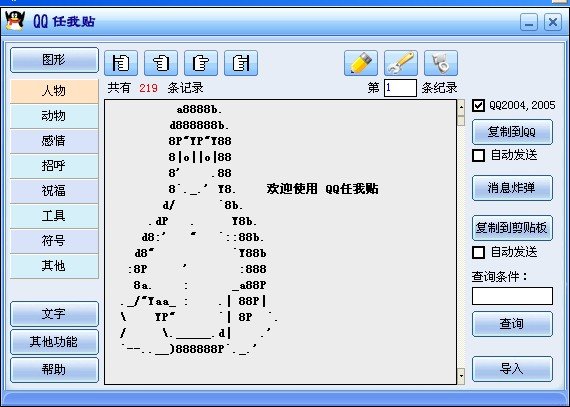Select the 其他 category
The height and width of the screenshot is (407, 570).
coord(55,266)
